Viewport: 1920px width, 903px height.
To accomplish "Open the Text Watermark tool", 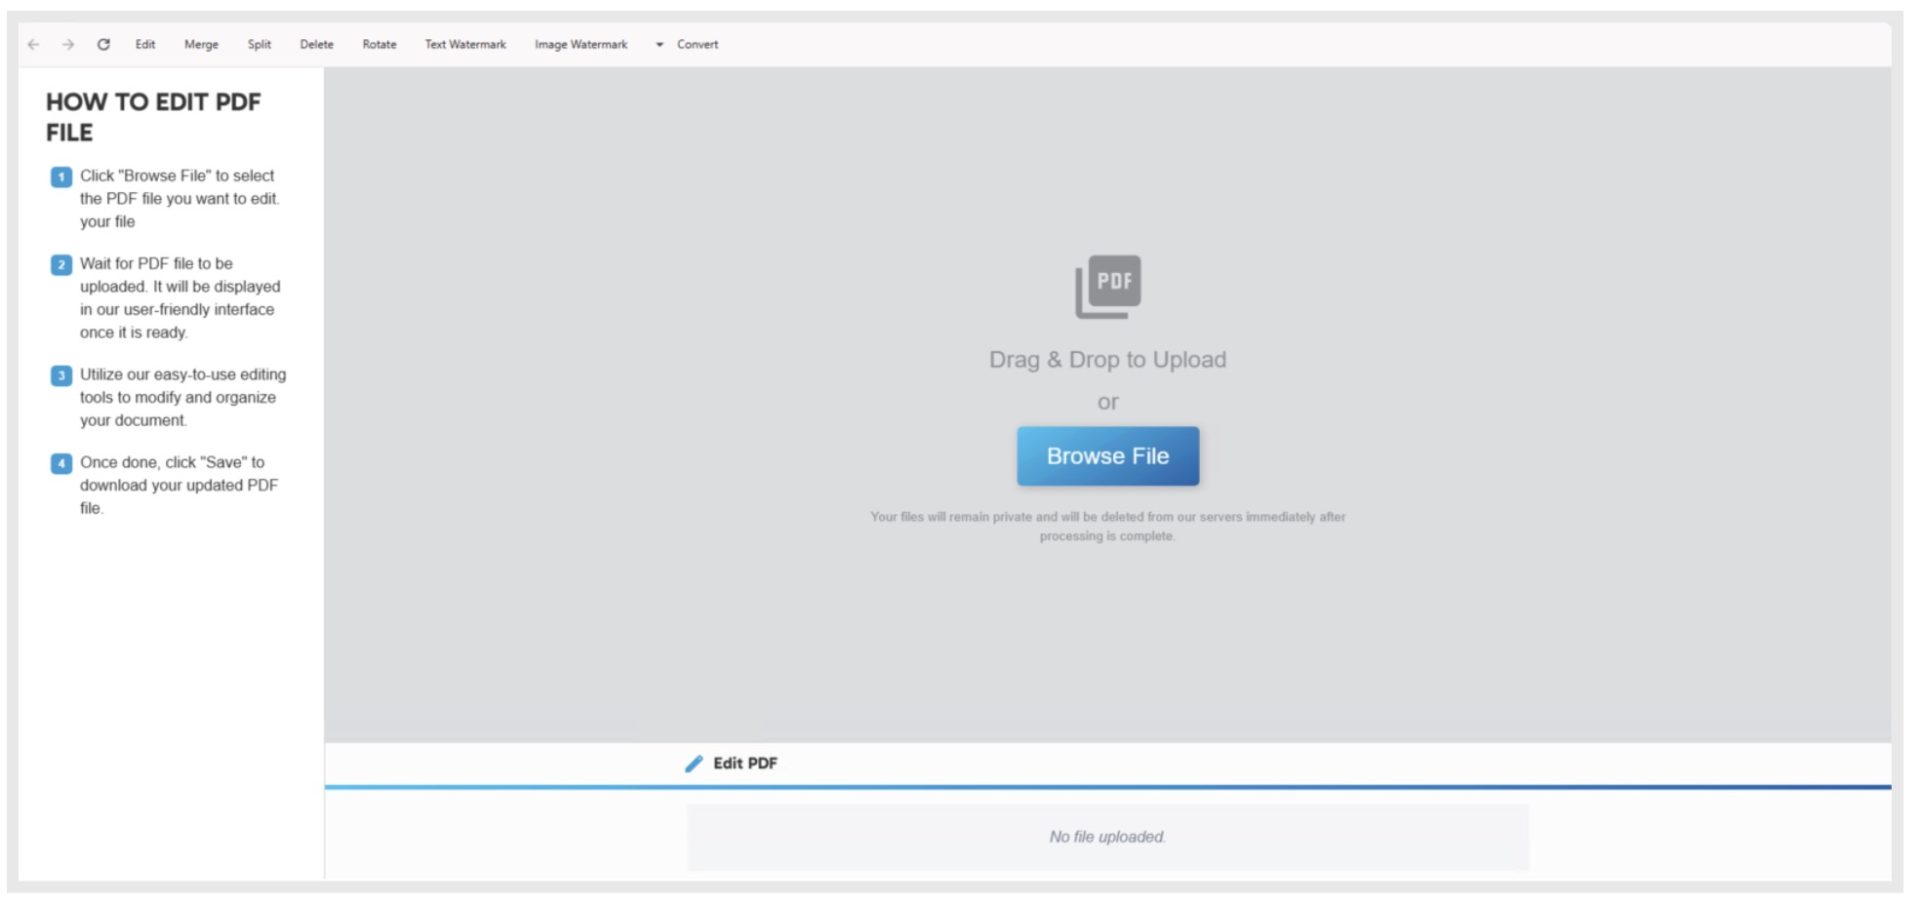I will tap(465, 45).
